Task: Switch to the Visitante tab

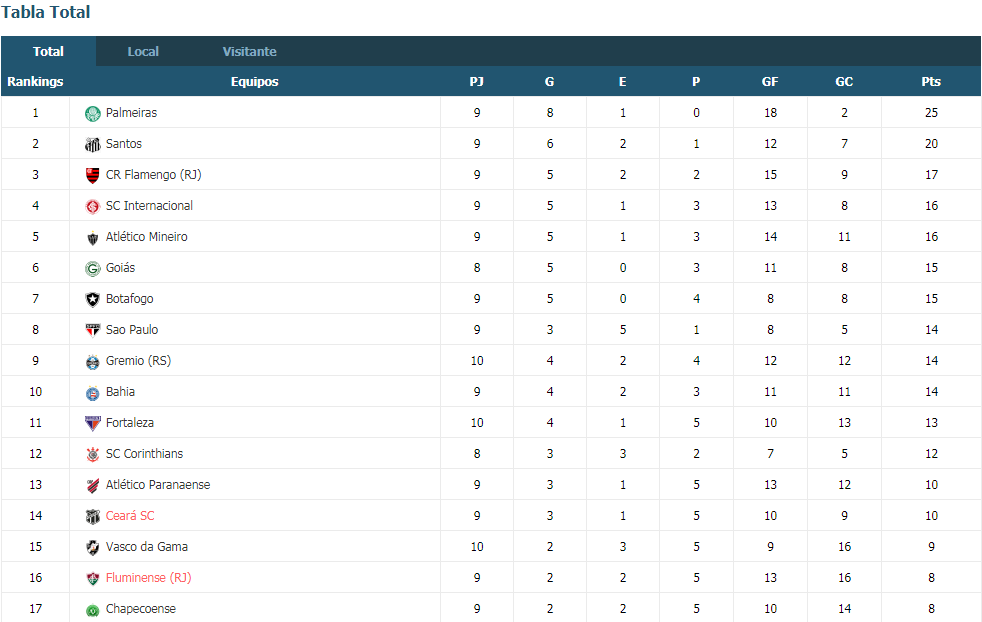Action: coord(249,51)
